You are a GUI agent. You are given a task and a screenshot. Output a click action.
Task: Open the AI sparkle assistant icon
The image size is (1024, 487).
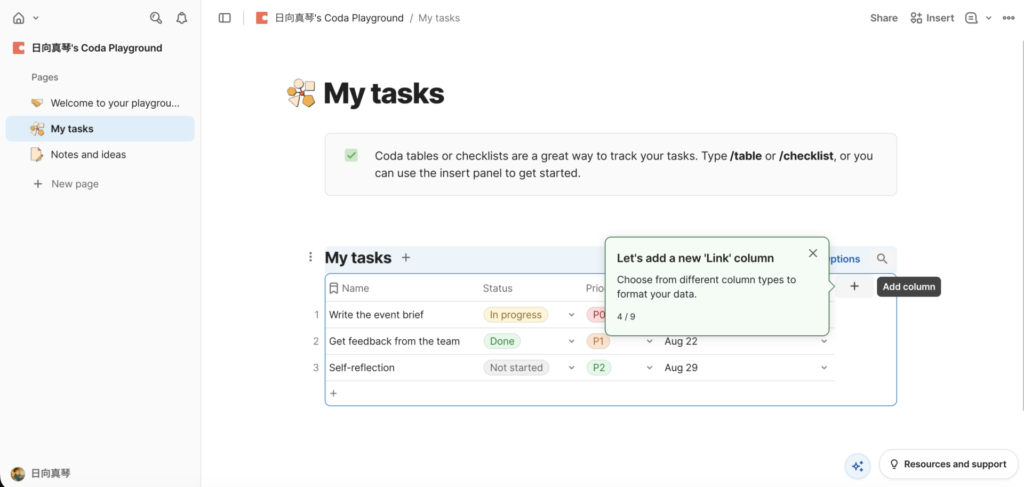pos(857,465)
